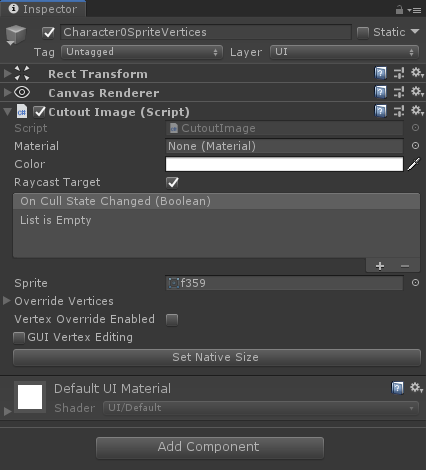426x470 pixels.
Task: Click the Cutout Image C# script icon
Action: (22, 112)
